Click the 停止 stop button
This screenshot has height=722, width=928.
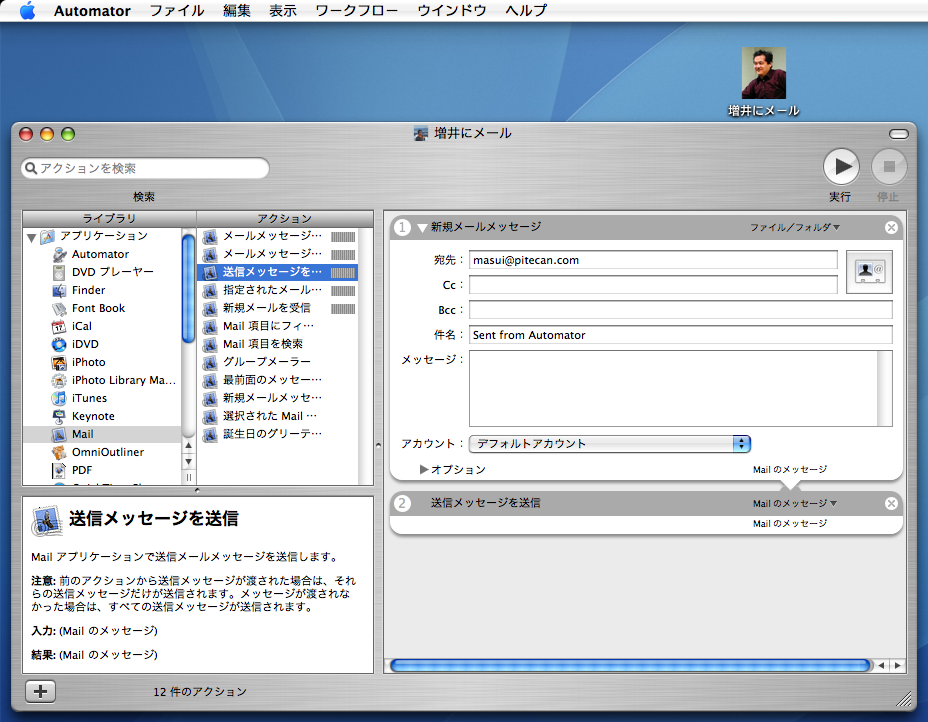click(888, 167)
